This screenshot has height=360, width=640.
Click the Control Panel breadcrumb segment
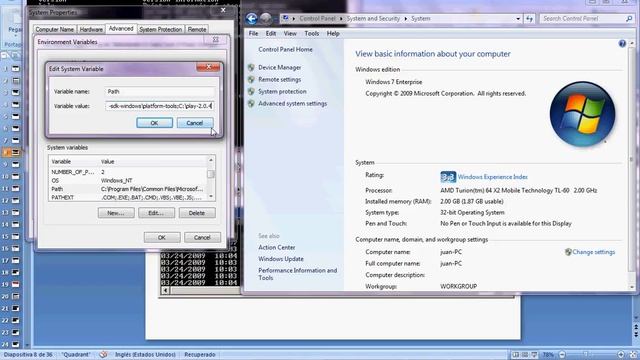click(317, 18)
